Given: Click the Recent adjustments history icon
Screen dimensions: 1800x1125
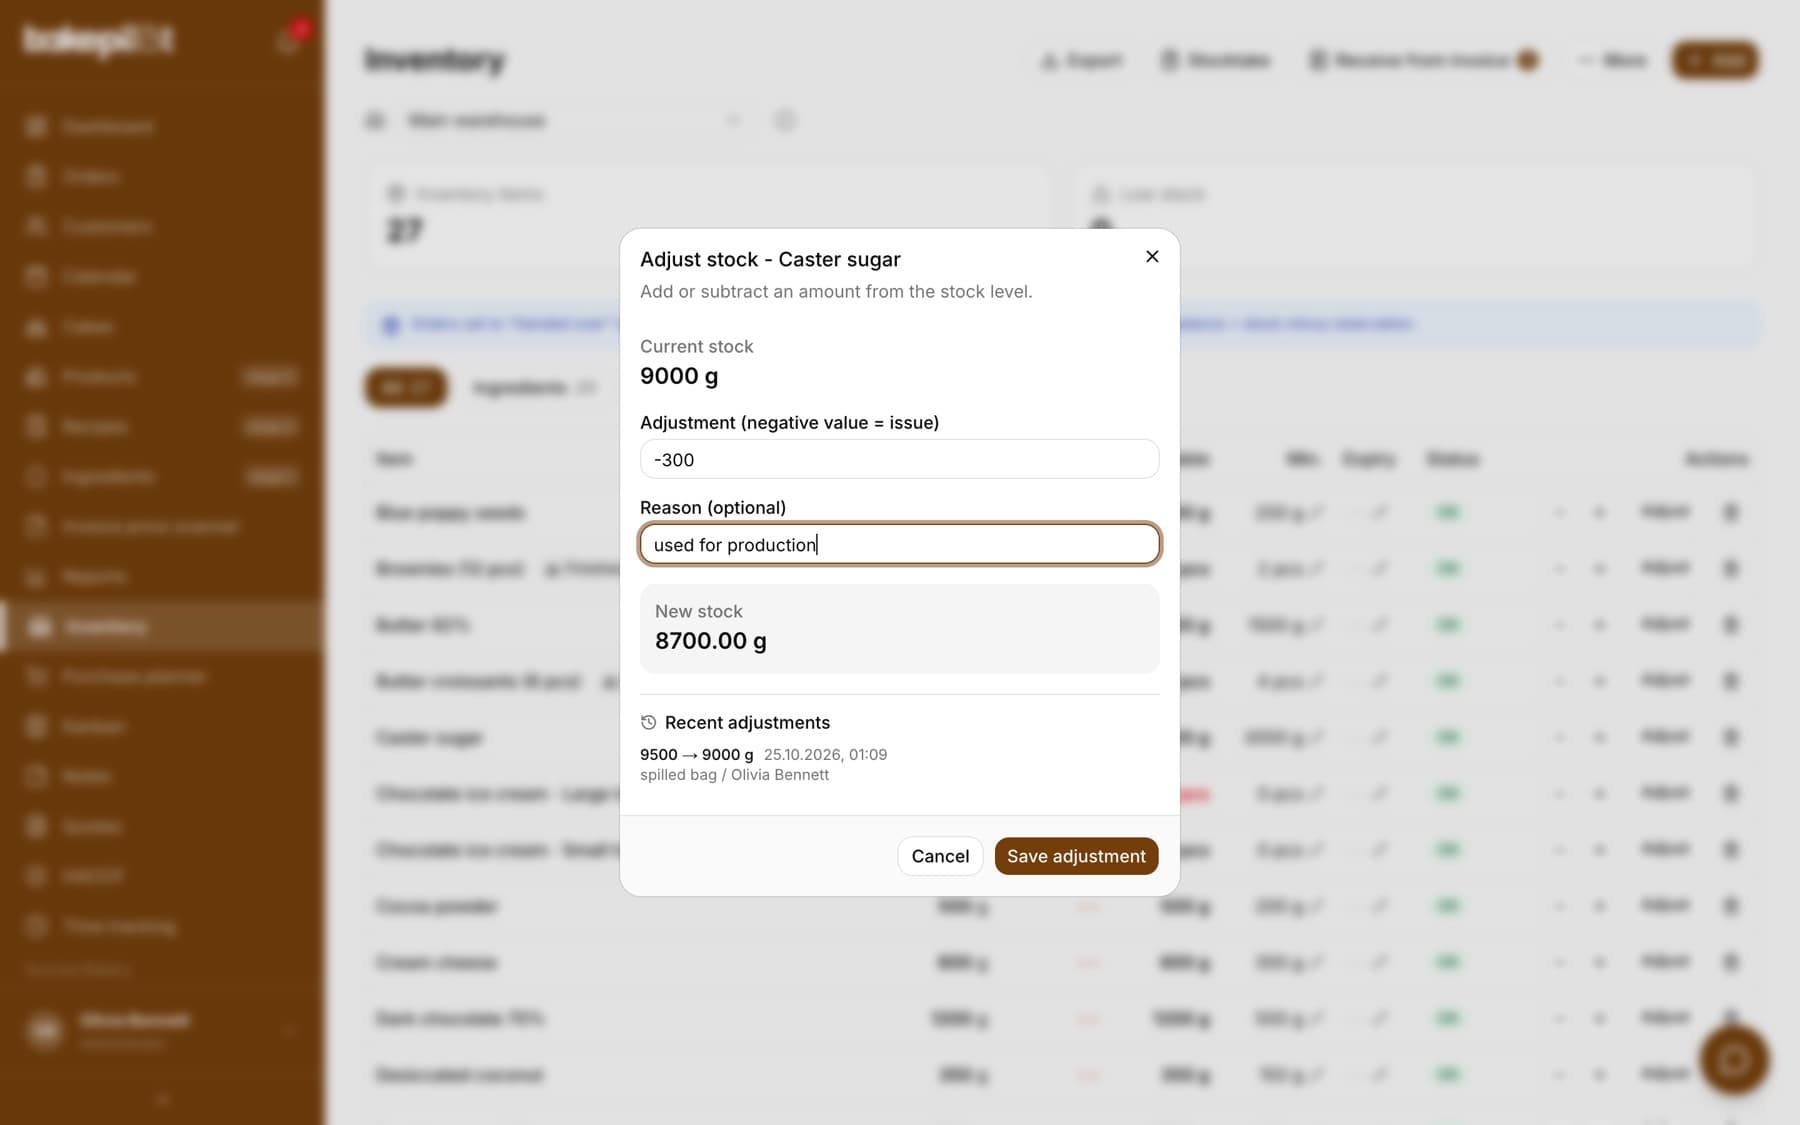Looking at the screenshot, I should tap(648, 722).
